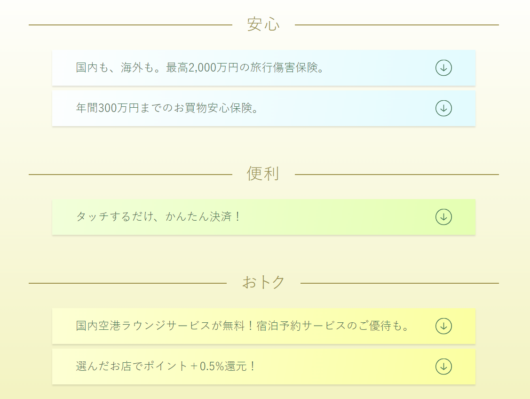Viewport: 530px width, 399px height.
Task: Click the おトク section heading
Action: [x=263, y=282]
